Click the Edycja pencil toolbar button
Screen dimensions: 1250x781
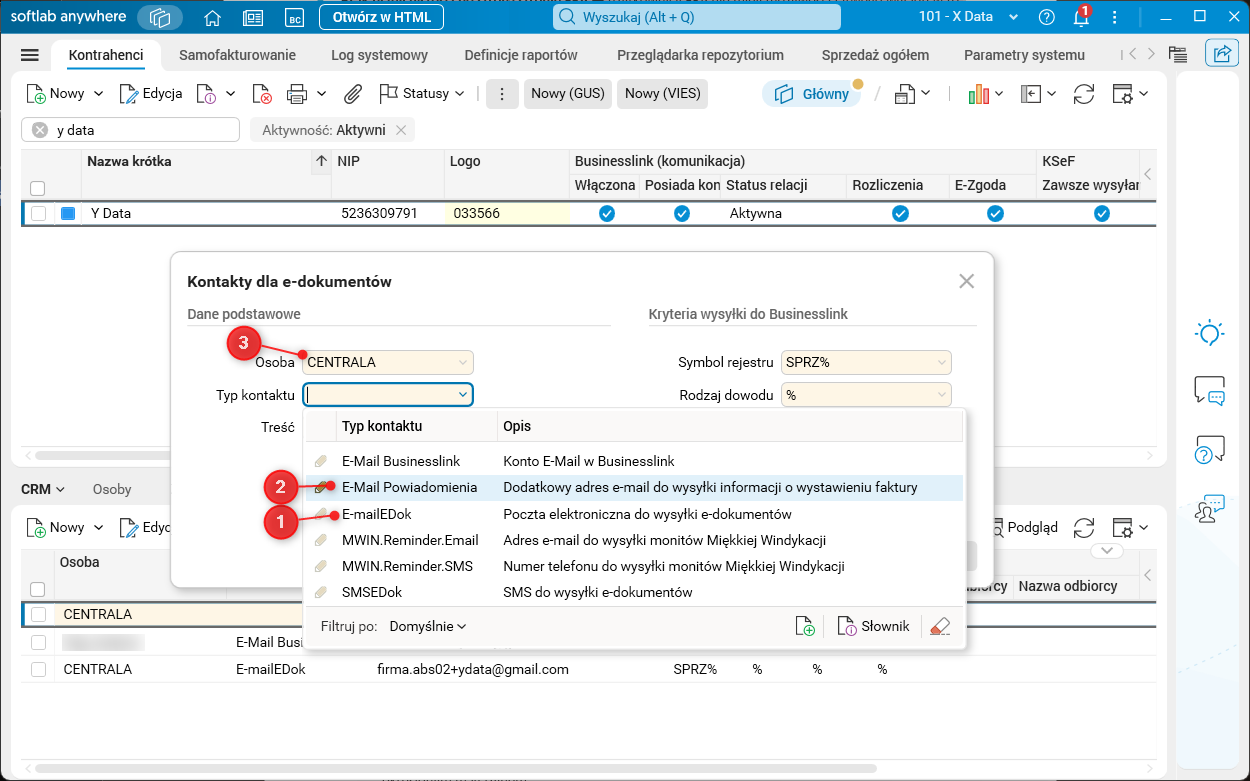(151, 94)
